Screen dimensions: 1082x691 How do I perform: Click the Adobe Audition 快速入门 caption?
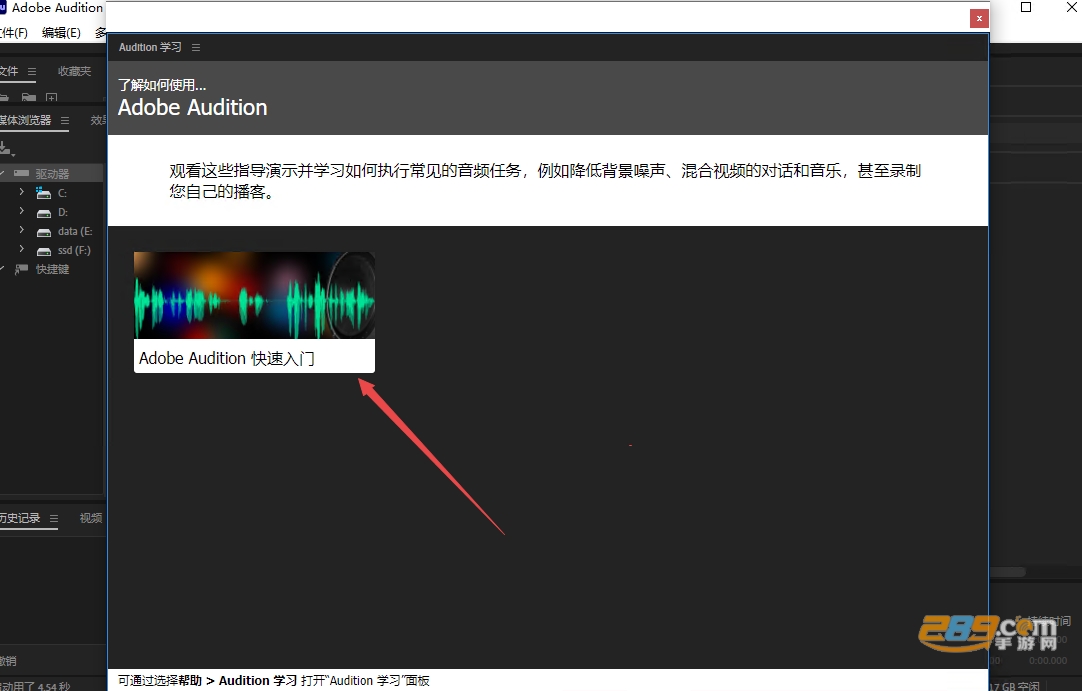point(226,358)
